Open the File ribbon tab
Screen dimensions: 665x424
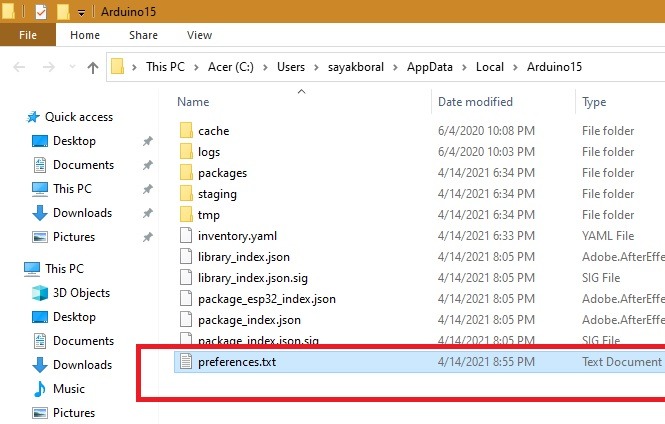pyautogui.click(x=28, y=35)
